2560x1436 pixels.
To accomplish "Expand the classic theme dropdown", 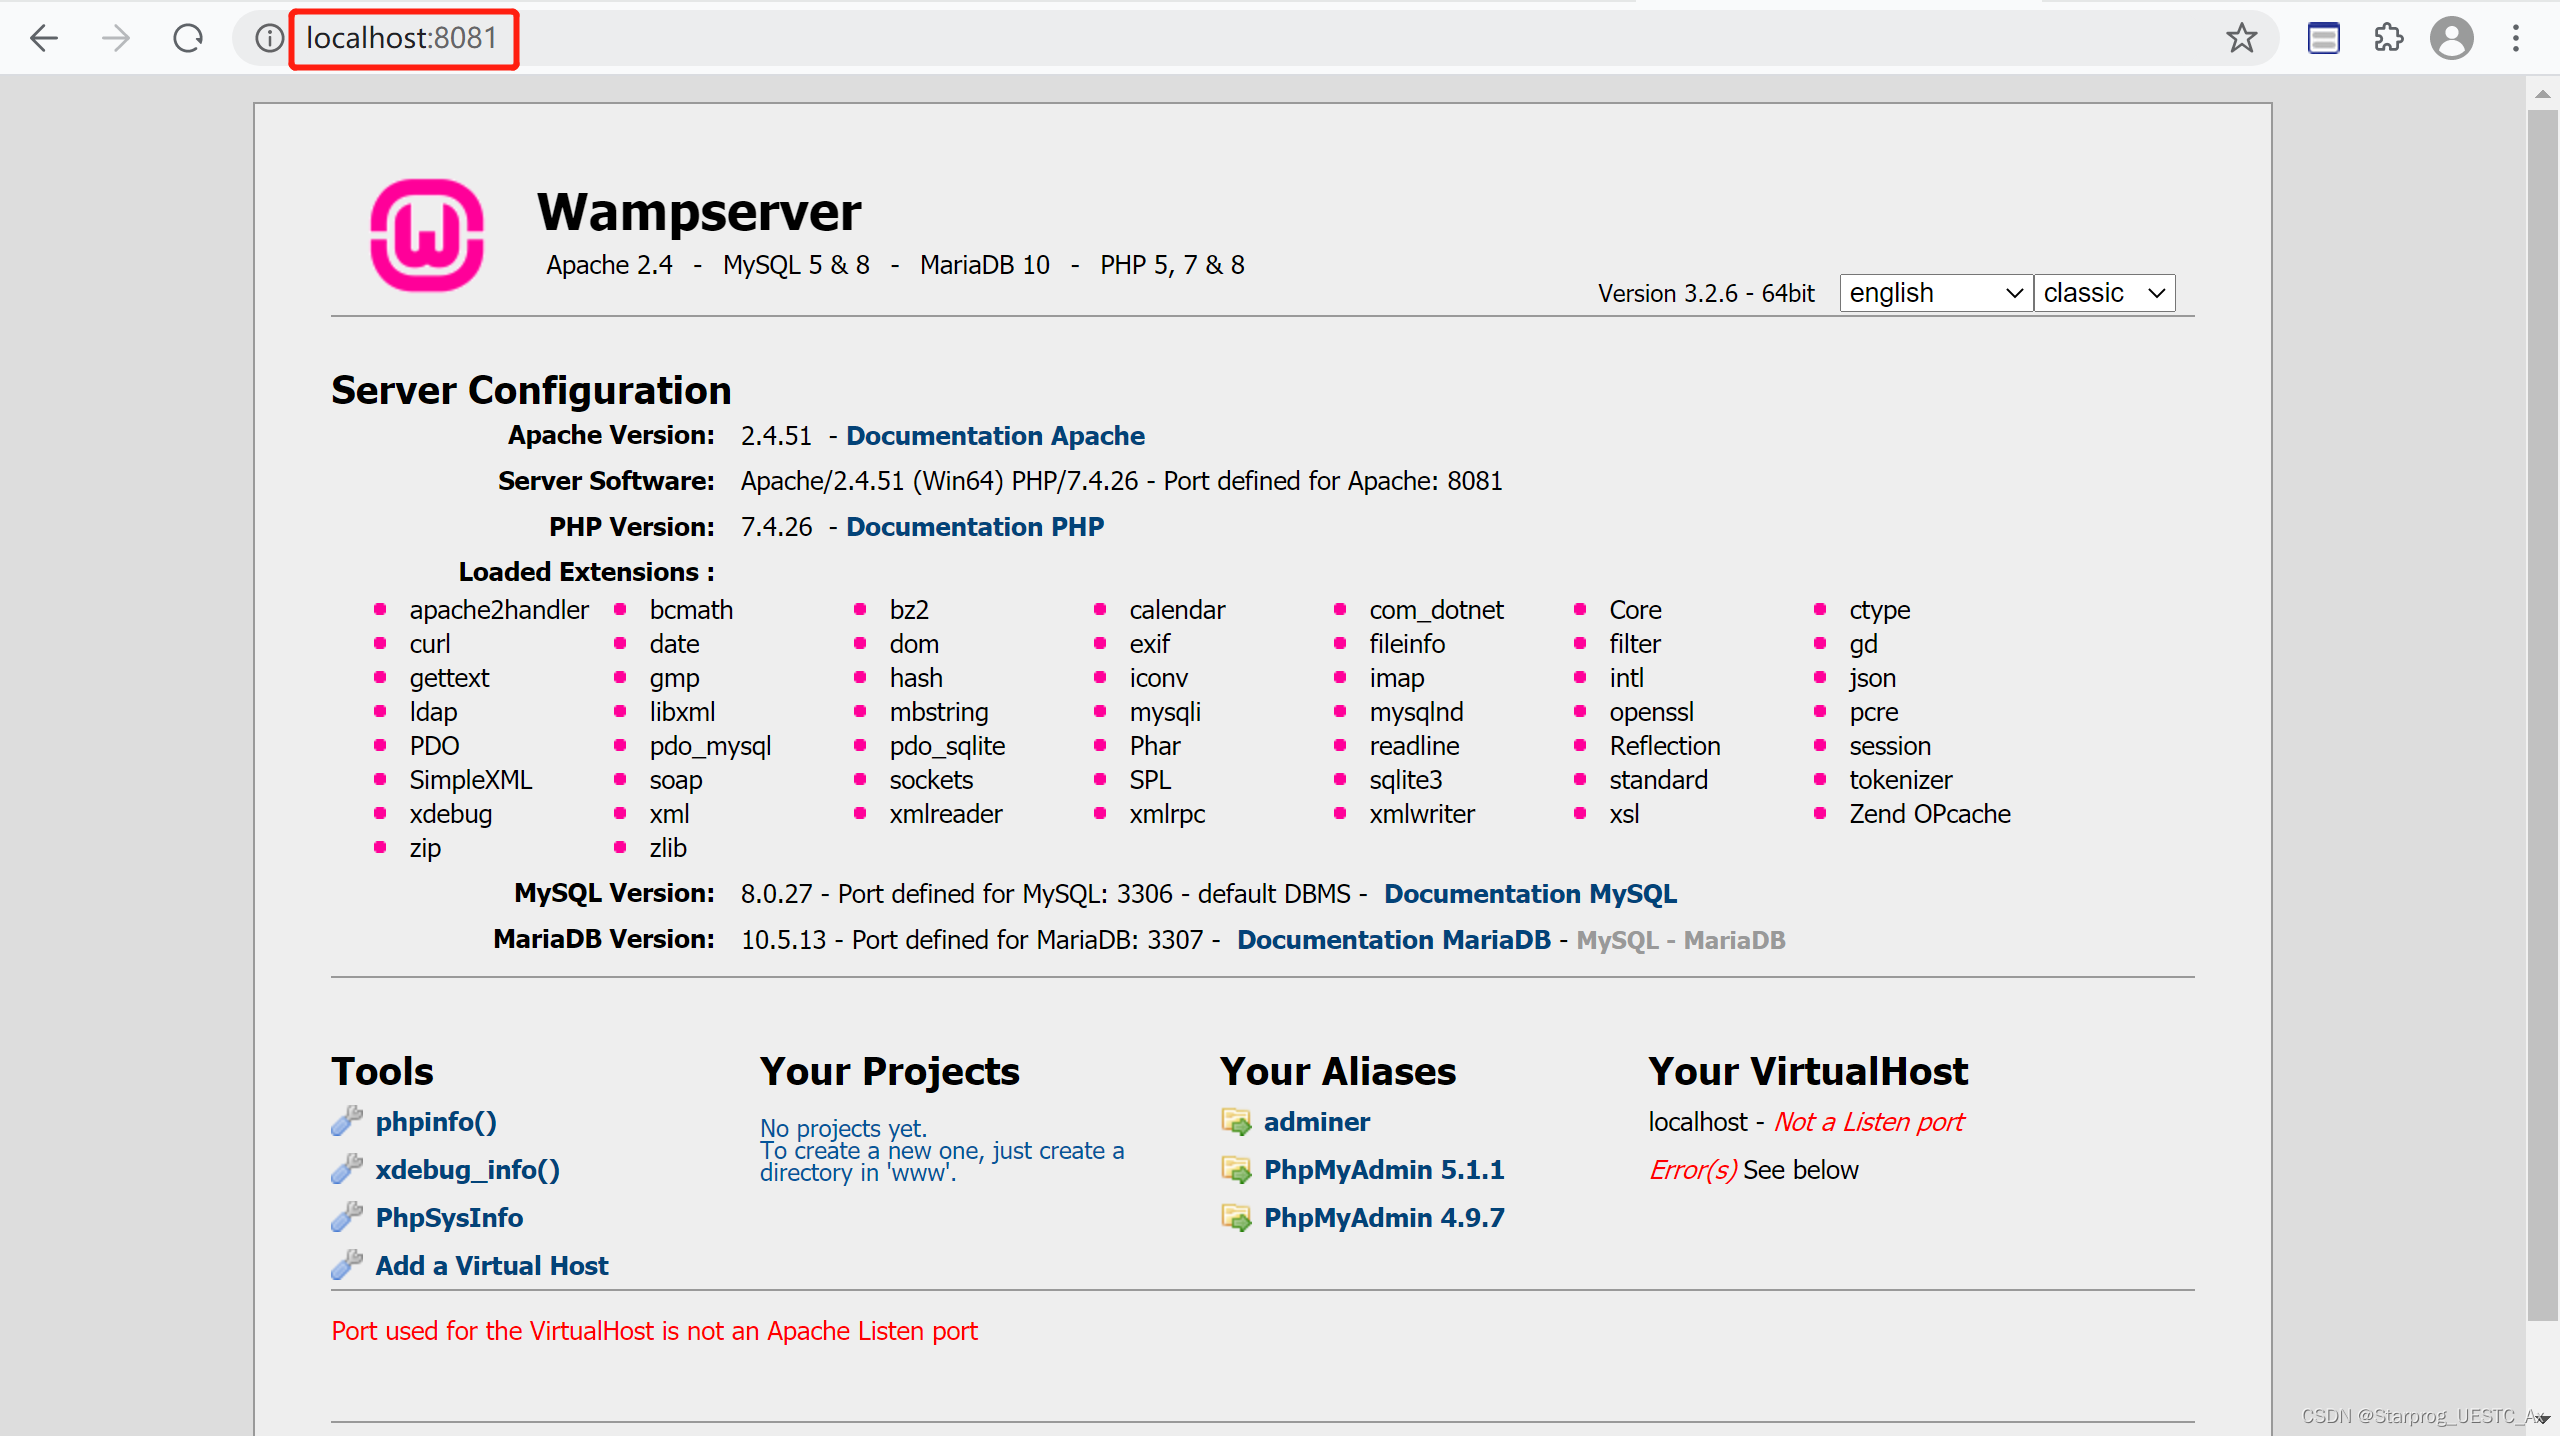I will (2103, 293).
